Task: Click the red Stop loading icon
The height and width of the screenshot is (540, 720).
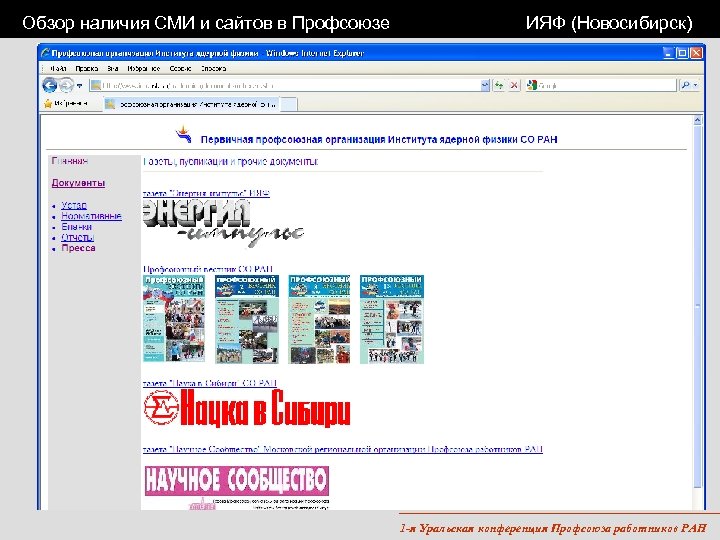Action: point(514,85)
